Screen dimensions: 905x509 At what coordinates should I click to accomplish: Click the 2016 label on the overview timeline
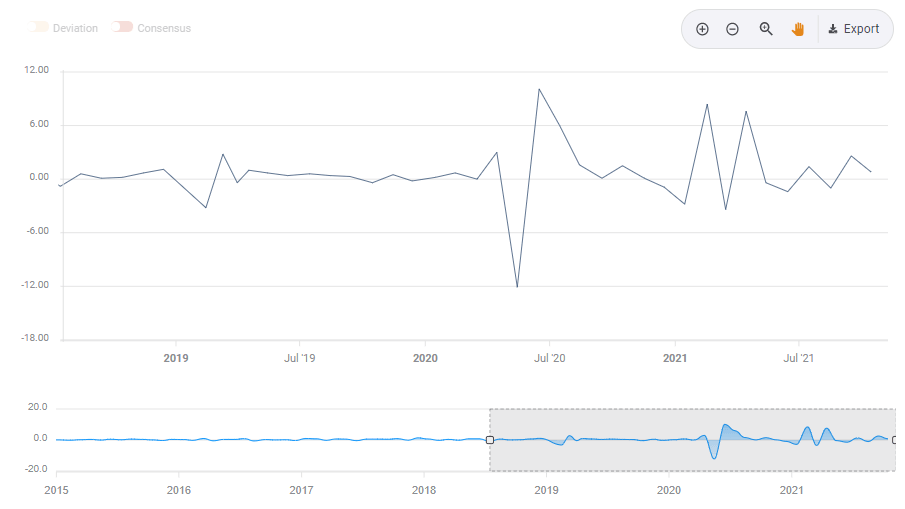[x=179, y=490]
